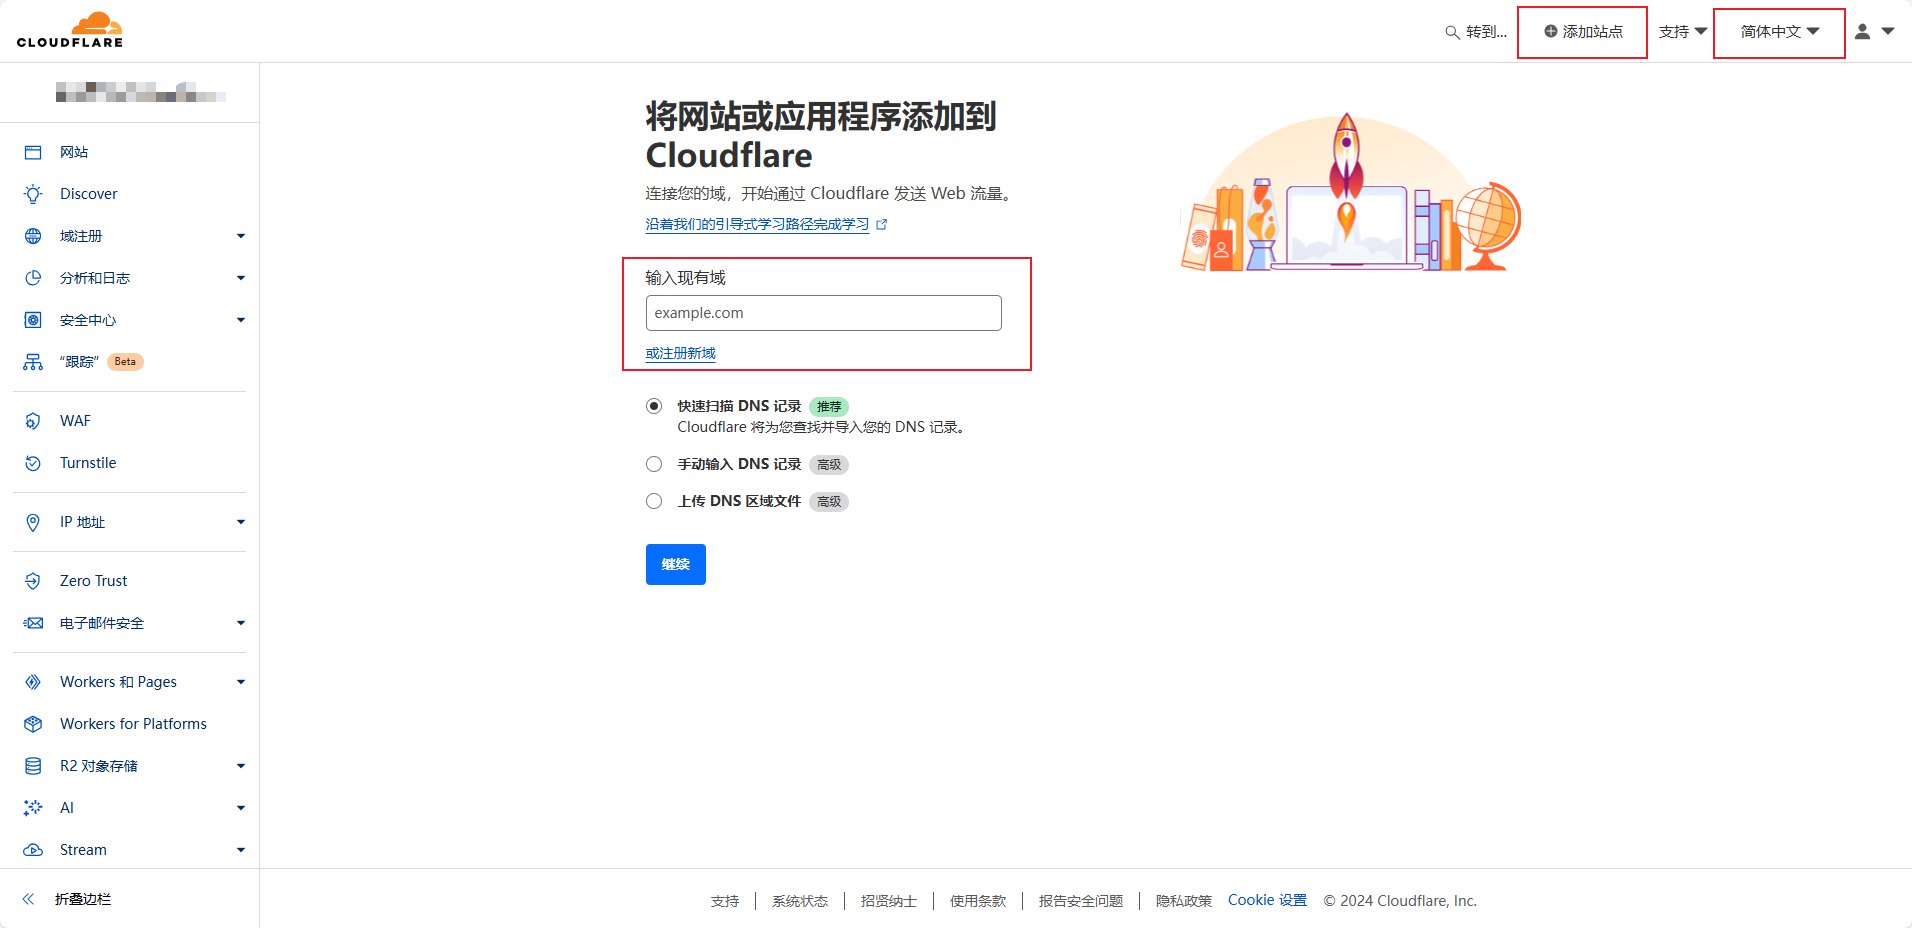Click the Workers for Platforms icon
Screen dimensions: 1912x928
point(33,724)
